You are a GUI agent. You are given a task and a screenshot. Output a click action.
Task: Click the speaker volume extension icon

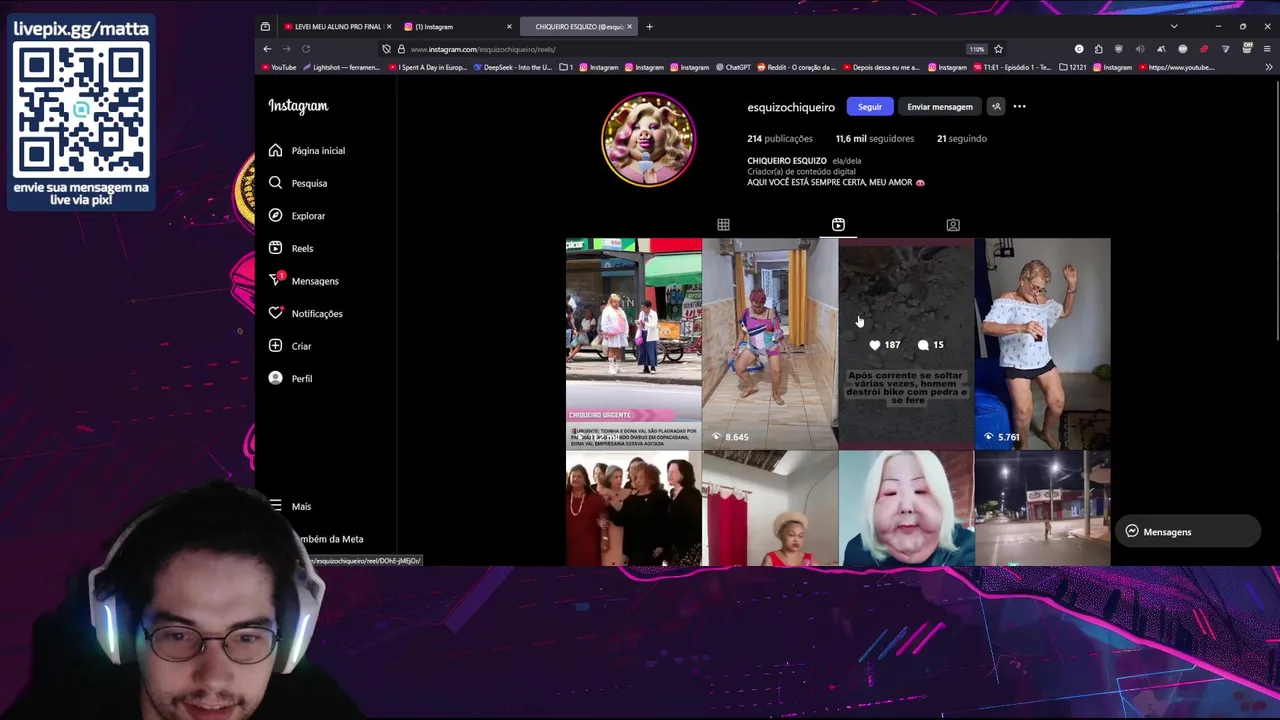tap(1140, 49)
